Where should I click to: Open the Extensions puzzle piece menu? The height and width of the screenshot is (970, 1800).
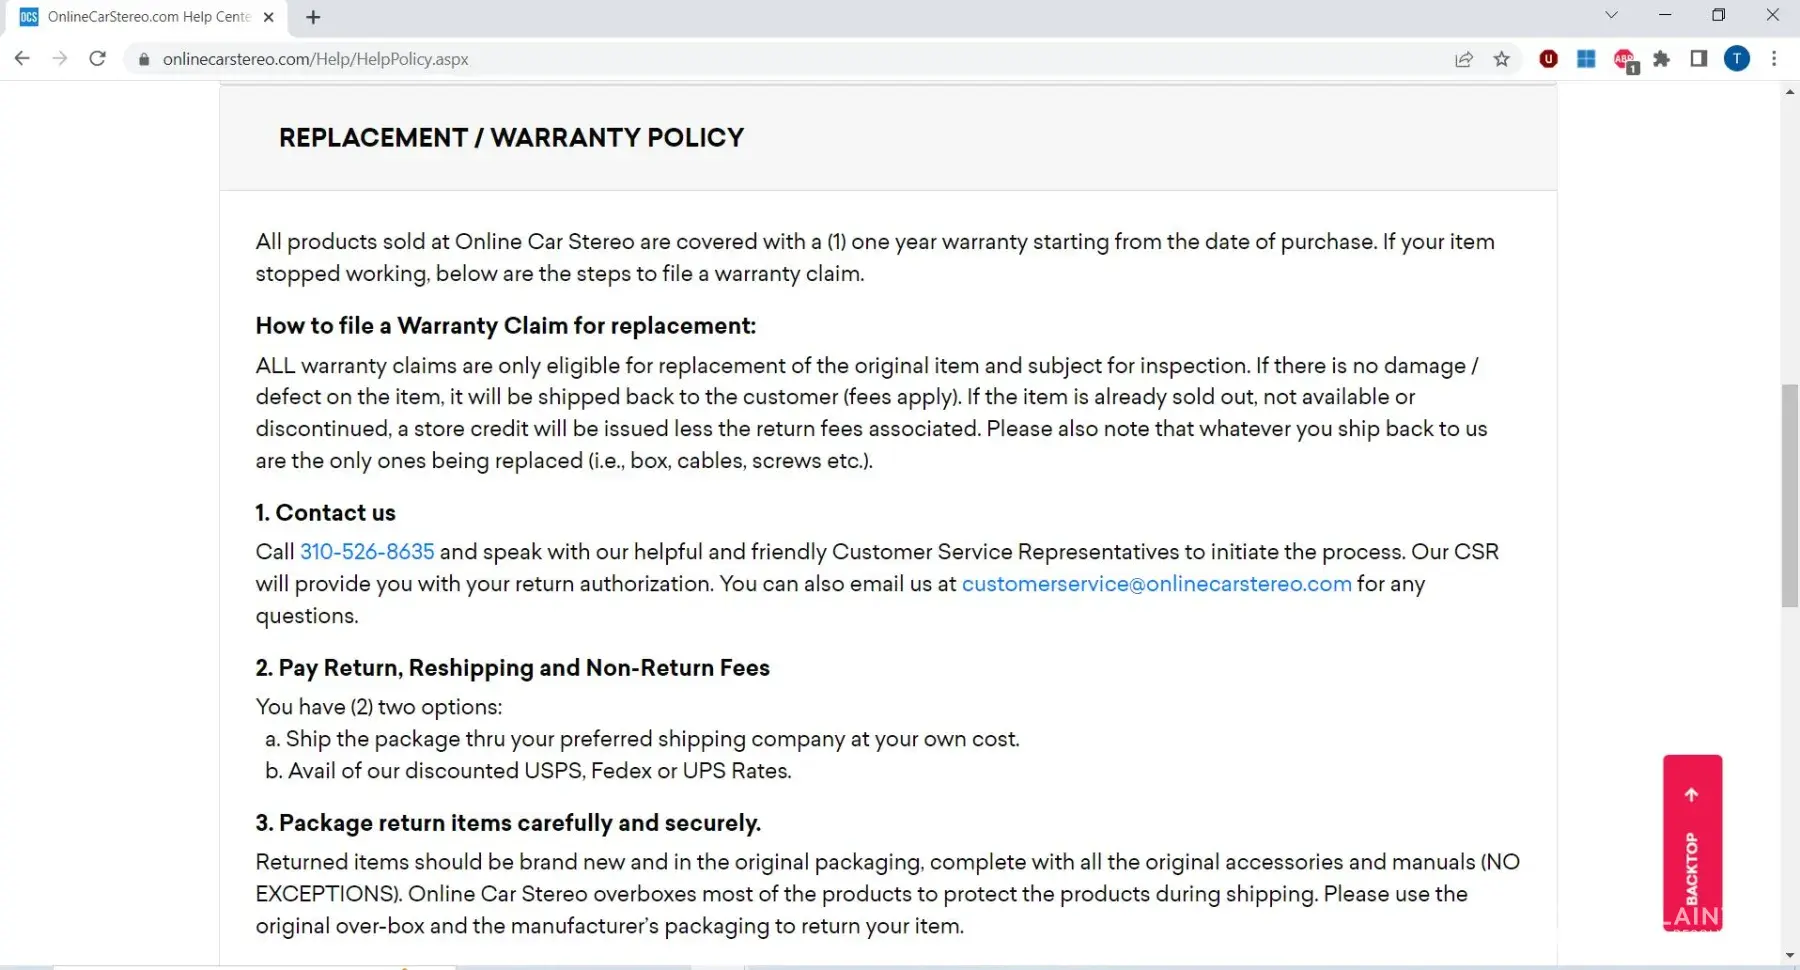tap(1661, 59)
